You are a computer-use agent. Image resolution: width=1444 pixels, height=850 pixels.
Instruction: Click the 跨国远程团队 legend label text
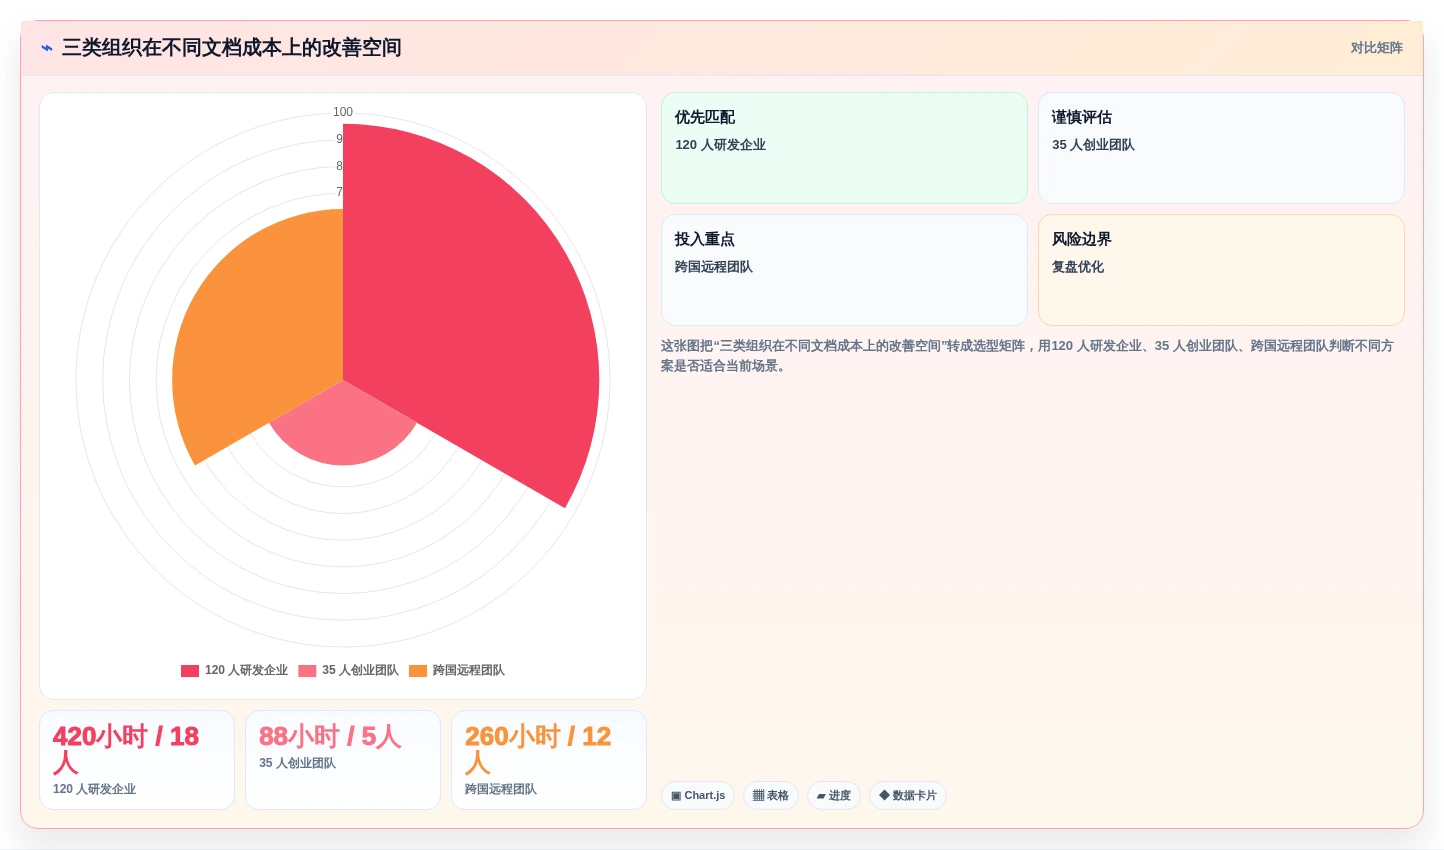469,671
